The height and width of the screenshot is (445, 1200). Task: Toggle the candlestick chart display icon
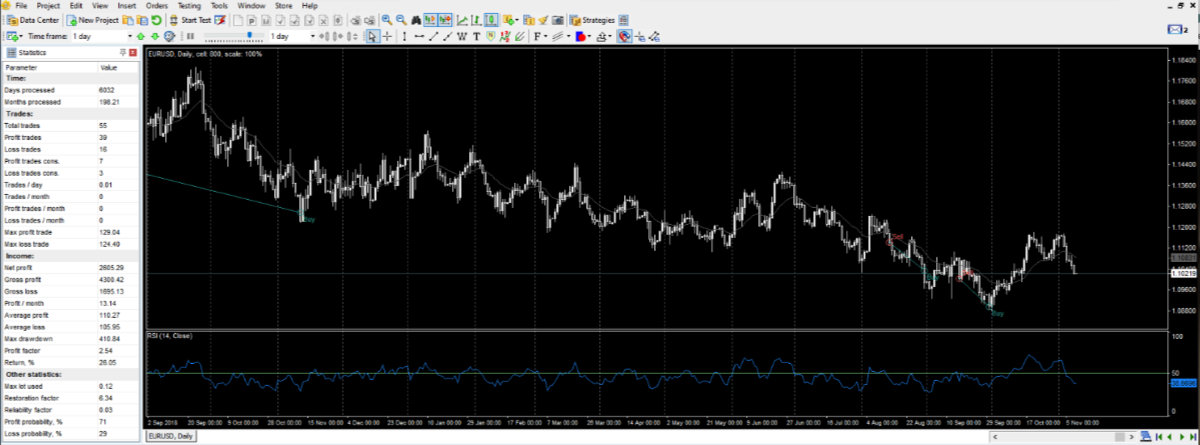pyautogui.click(x=491, y=20)
